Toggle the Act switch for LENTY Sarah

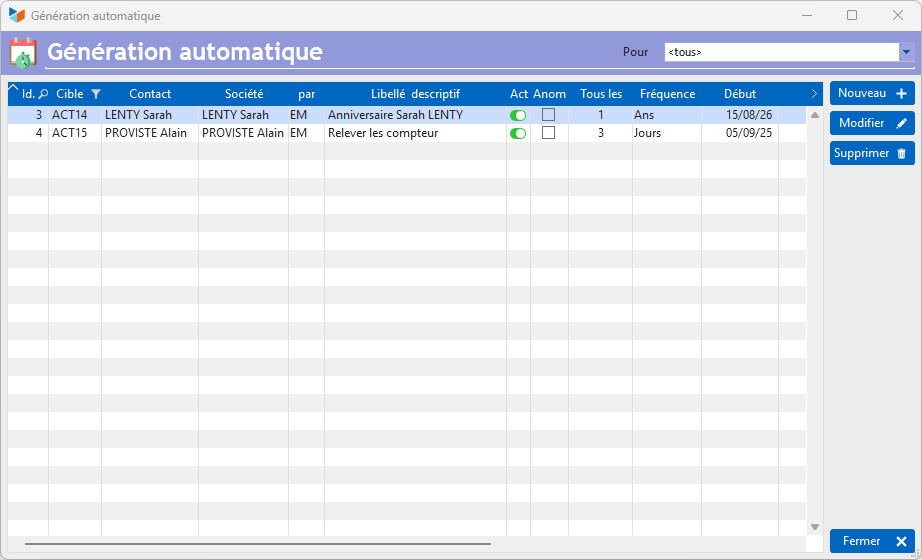coord(518,116)
